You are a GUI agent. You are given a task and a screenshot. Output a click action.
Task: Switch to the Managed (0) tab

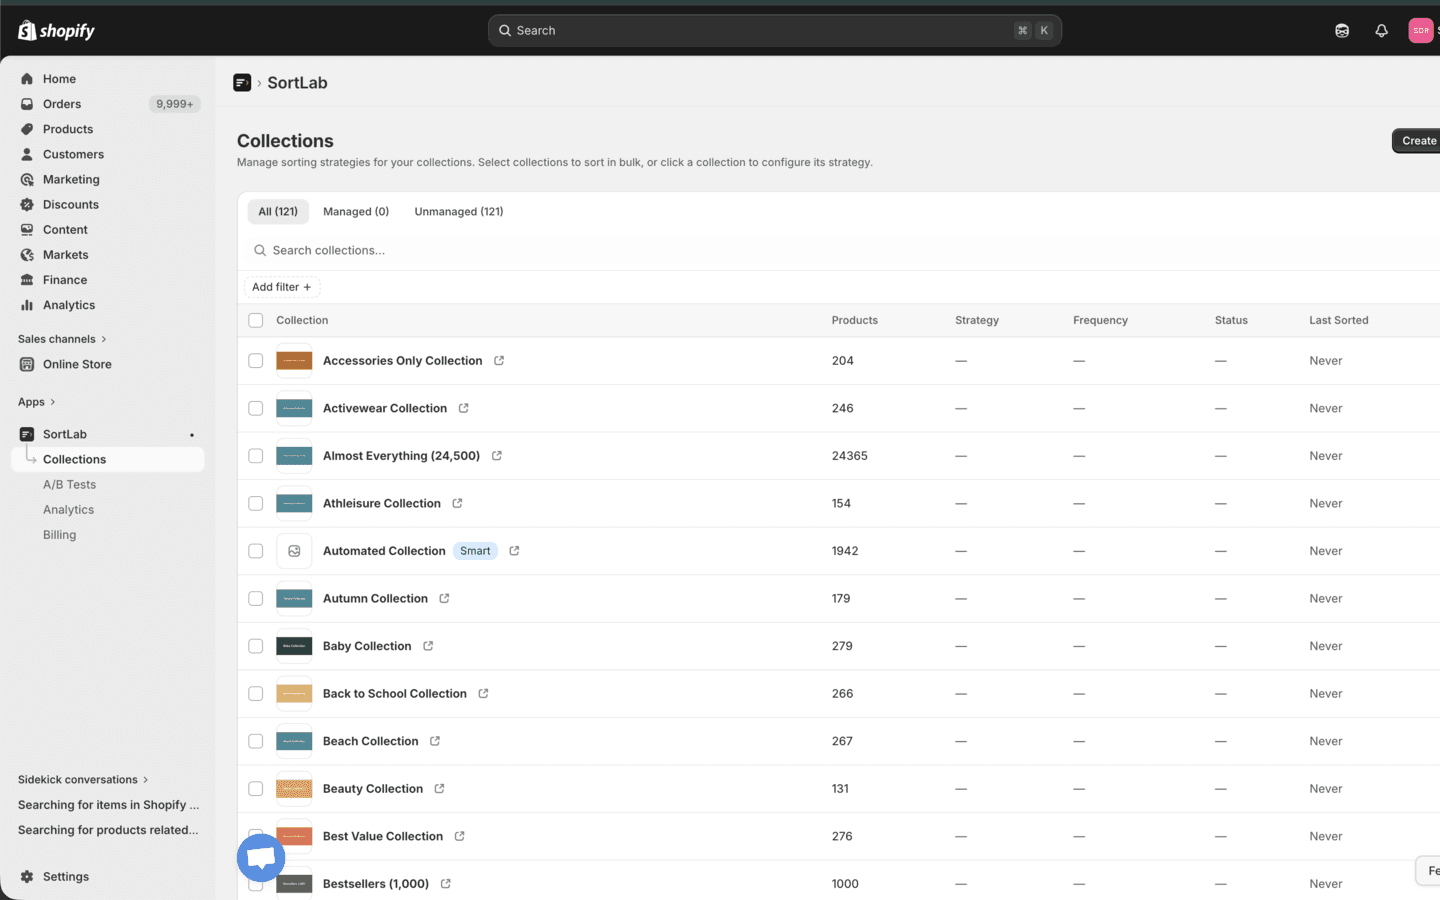click(356, 212)
